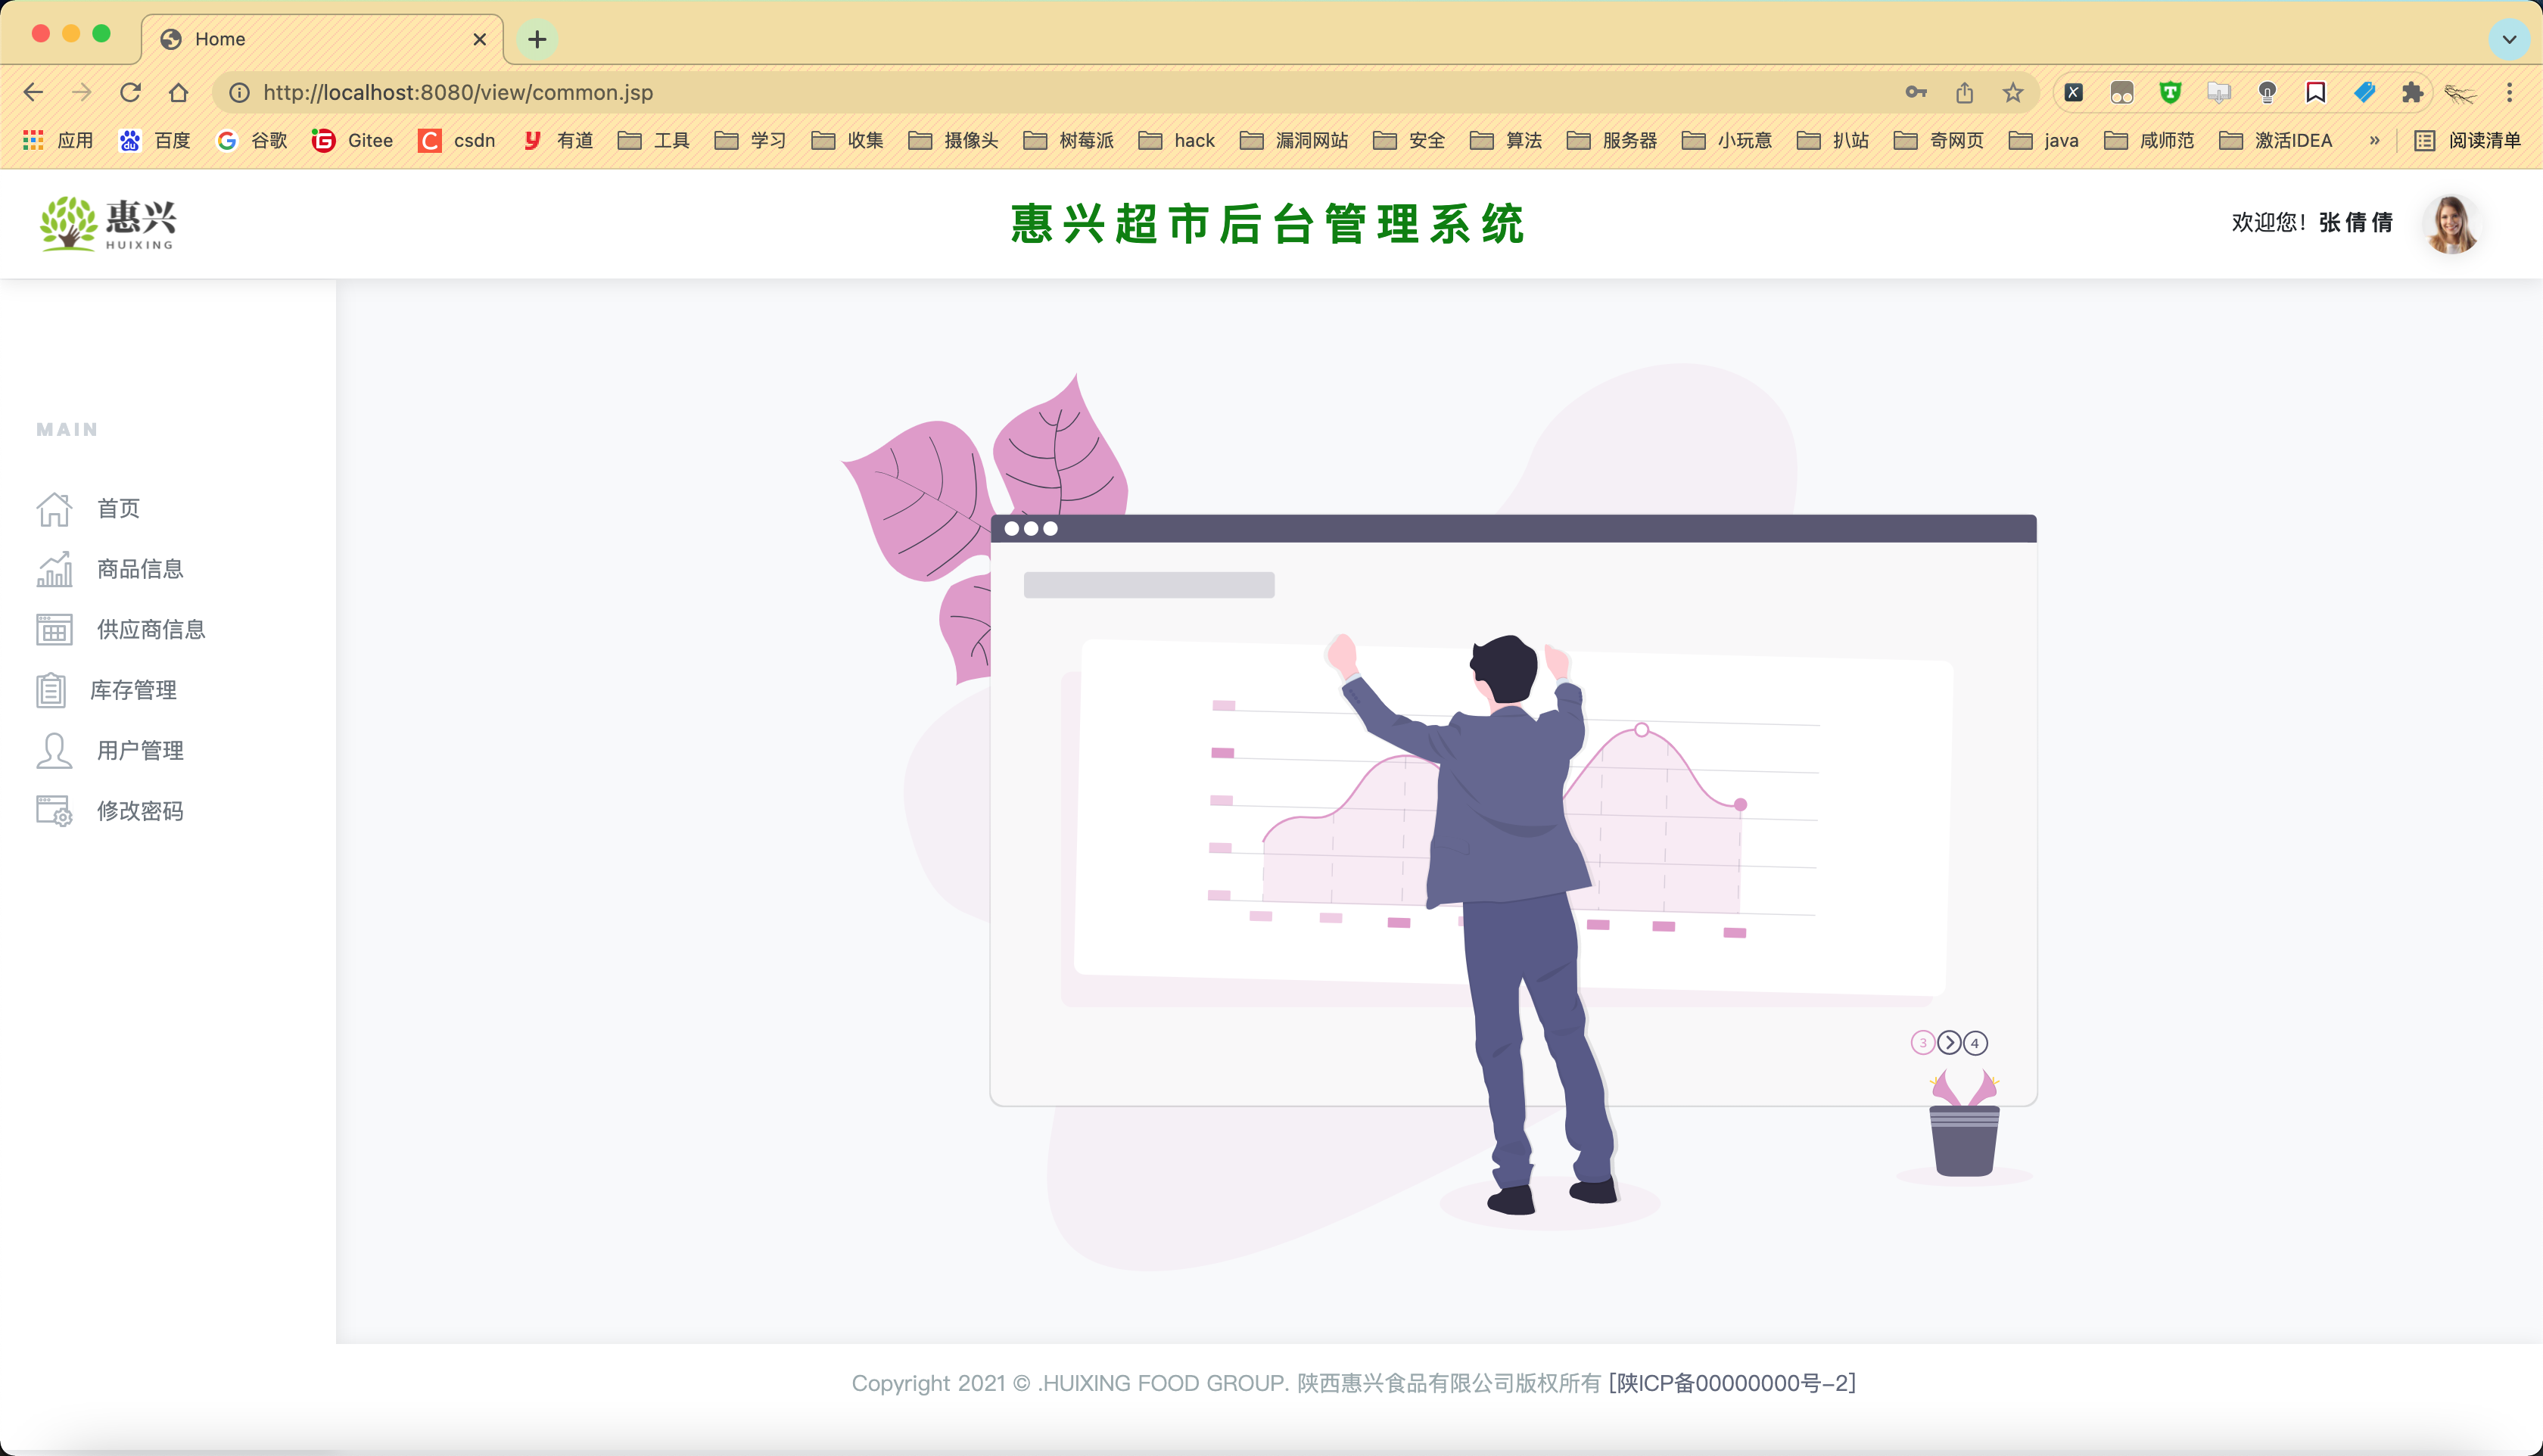Click the calendar grid icon beside 供应商信息
This screenshot has width=2543, height=1456.
coord(54,630)
